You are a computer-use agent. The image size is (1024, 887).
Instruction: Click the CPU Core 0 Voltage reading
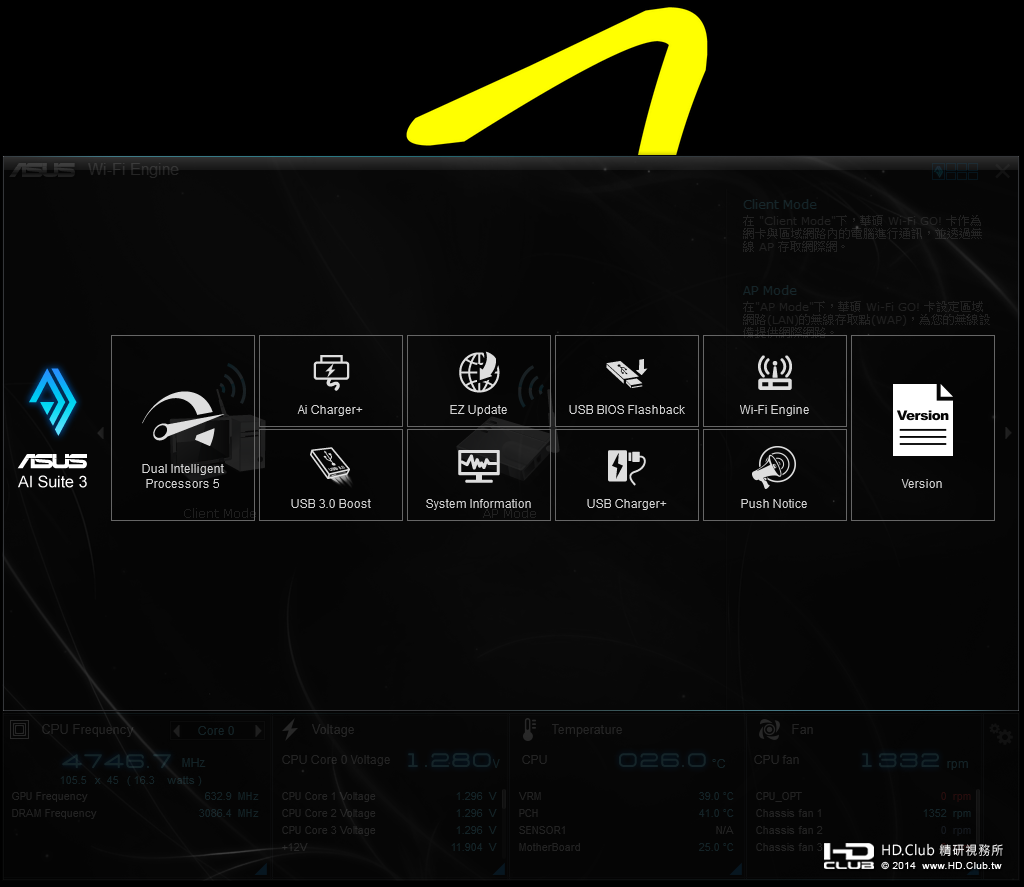click(x=453, y=760)
